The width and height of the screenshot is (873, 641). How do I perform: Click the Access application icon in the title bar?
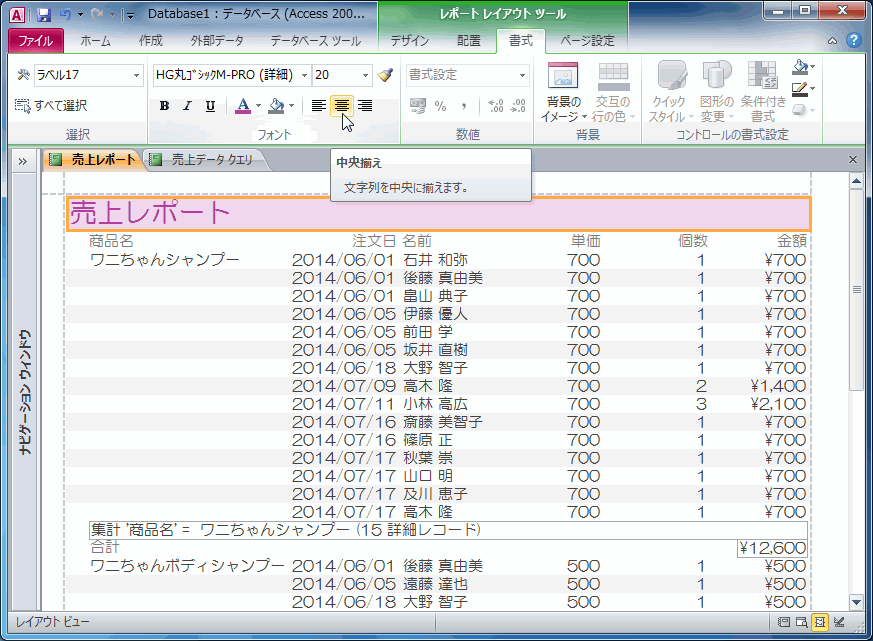coord(17,15)
